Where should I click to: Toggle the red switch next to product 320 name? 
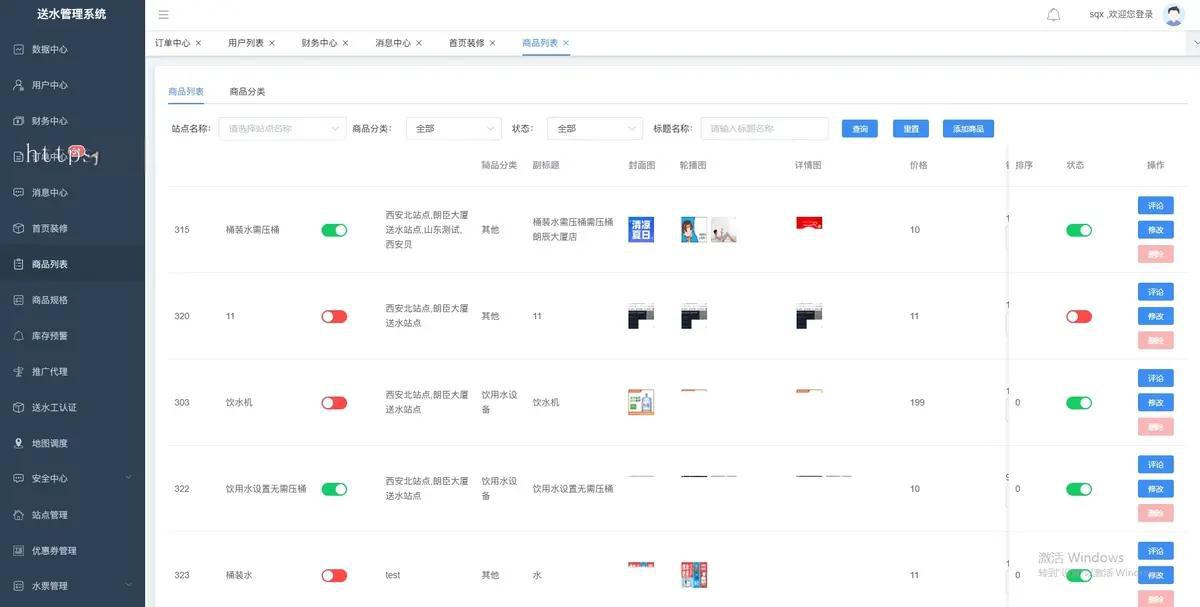tap(334, 316)
